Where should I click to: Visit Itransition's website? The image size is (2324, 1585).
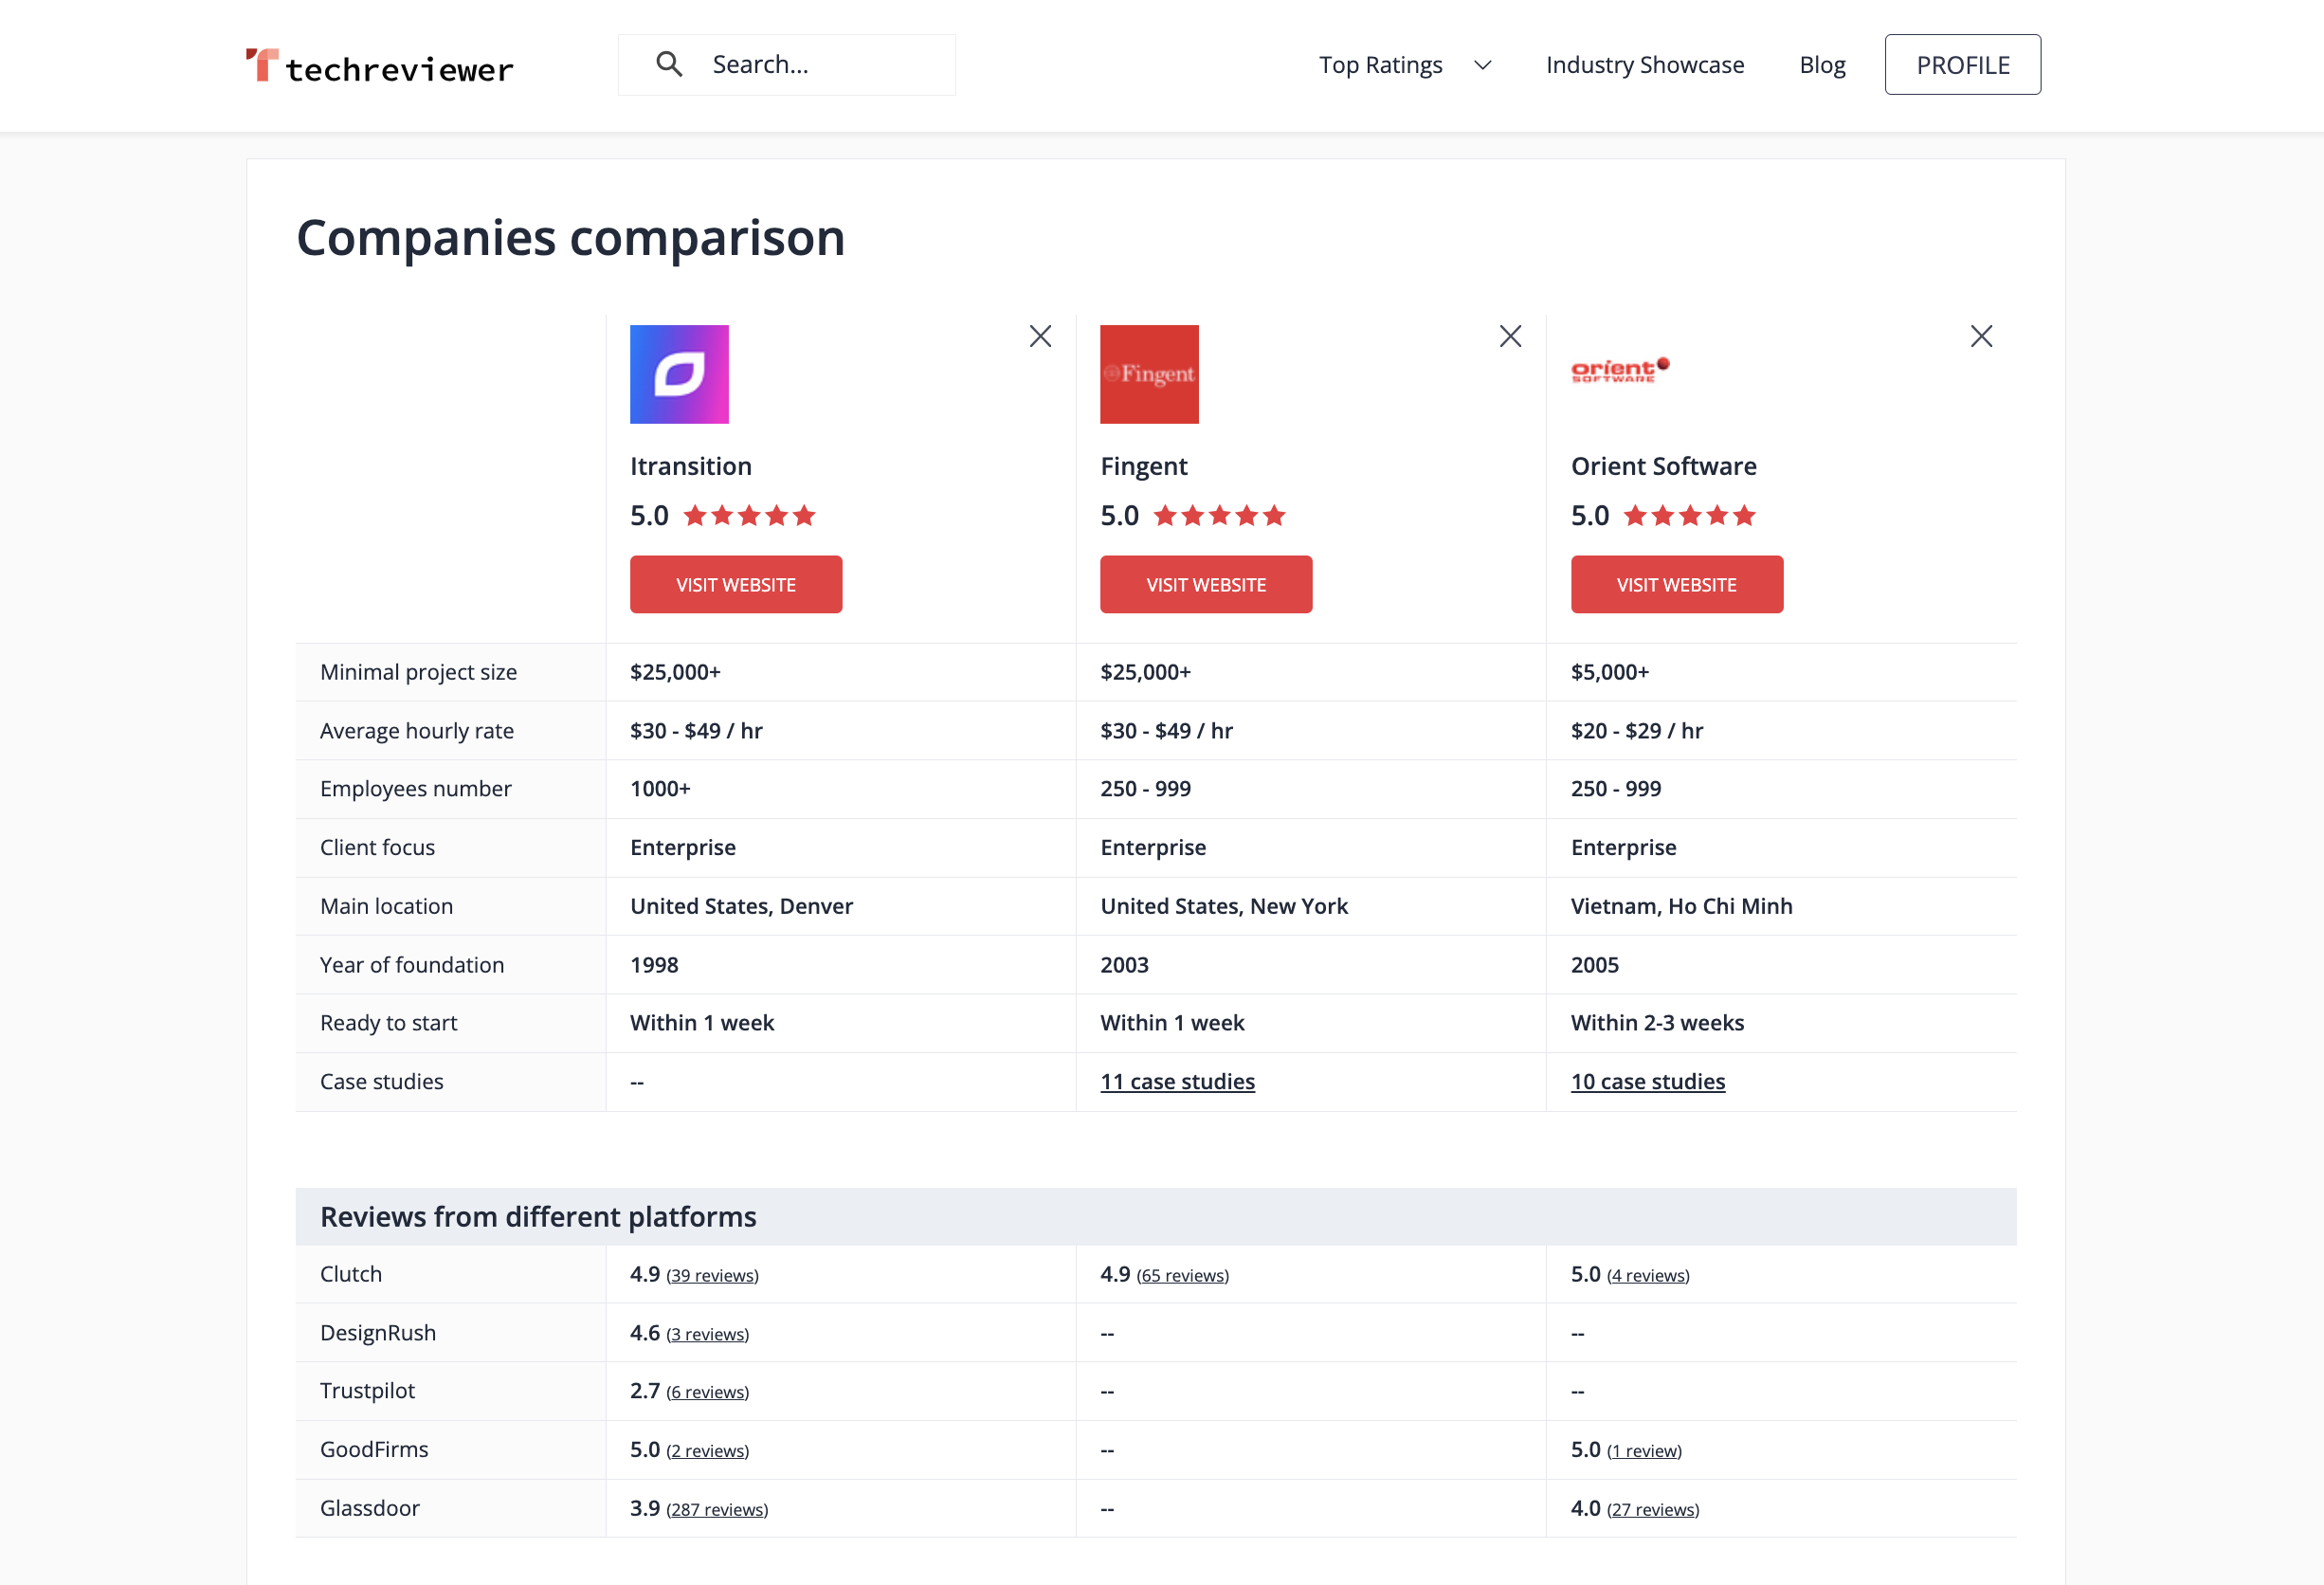736,585
